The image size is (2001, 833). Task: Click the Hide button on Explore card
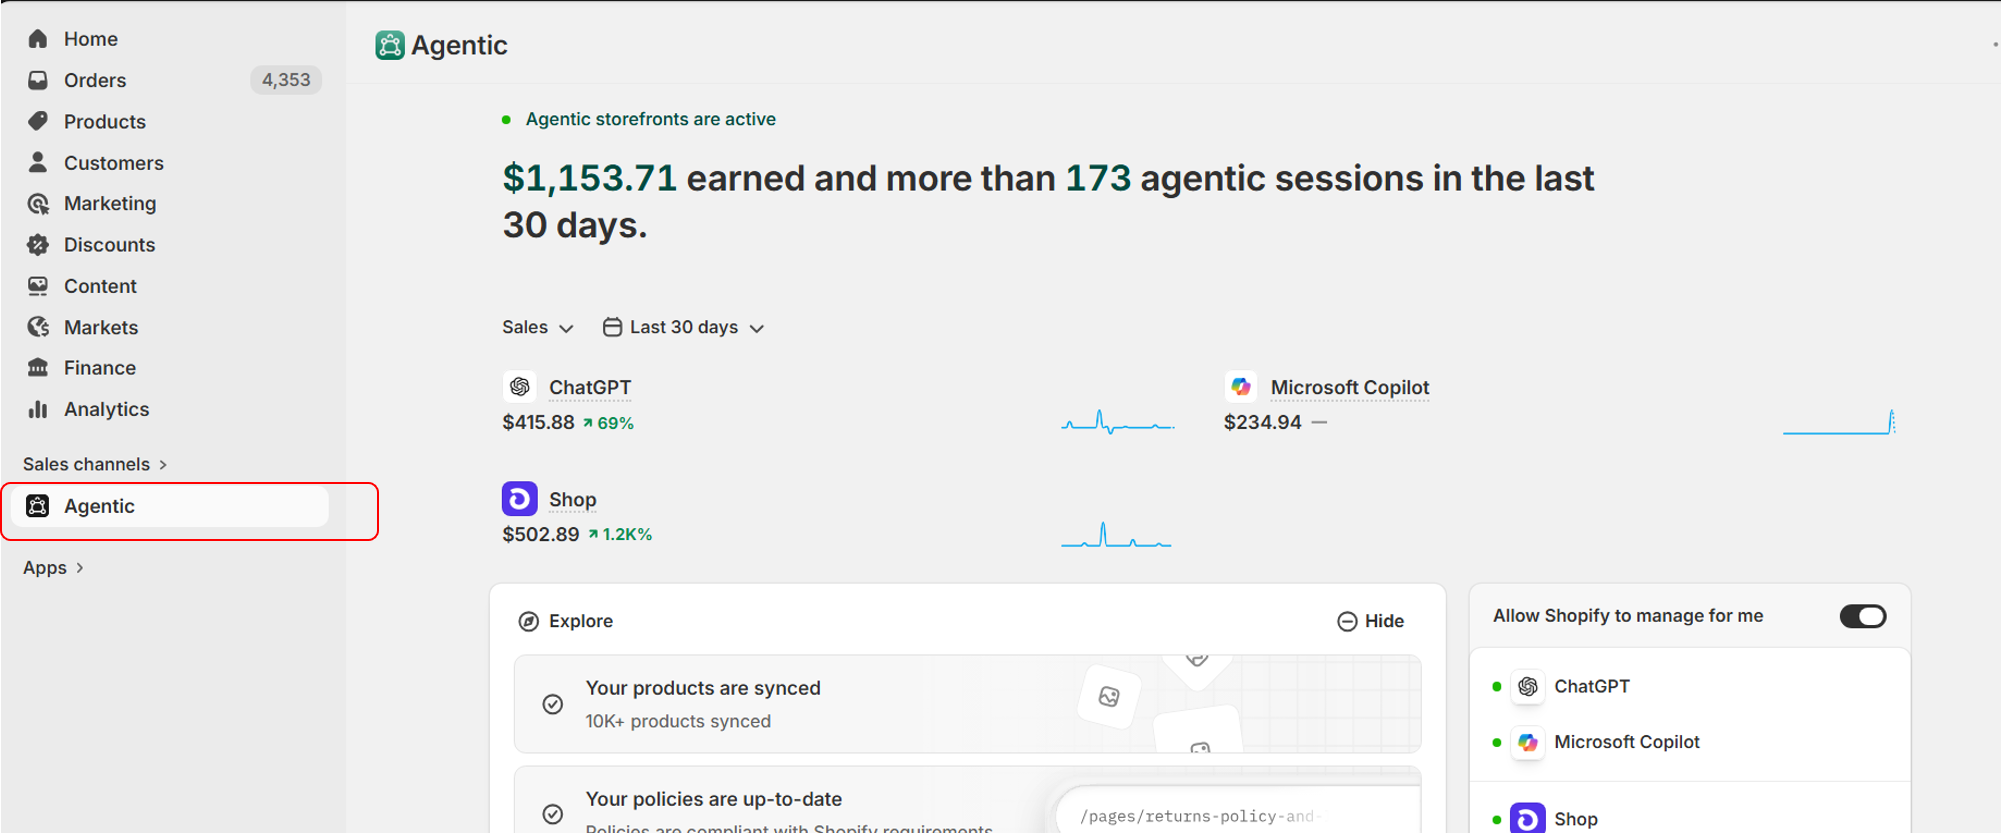[1371, 622]
